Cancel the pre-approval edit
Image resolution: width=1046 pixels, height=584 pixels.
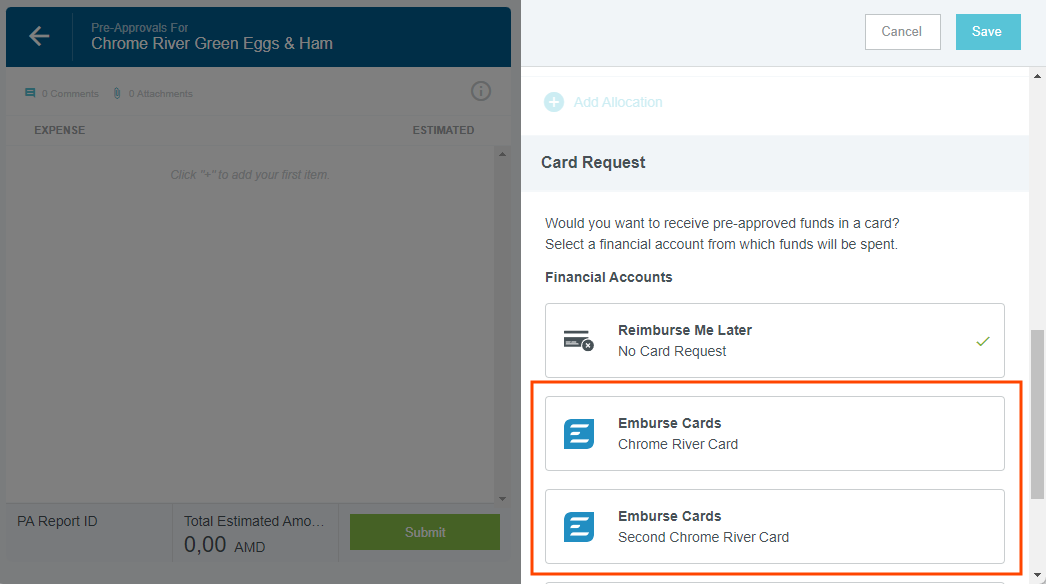(x=902, y=32)
